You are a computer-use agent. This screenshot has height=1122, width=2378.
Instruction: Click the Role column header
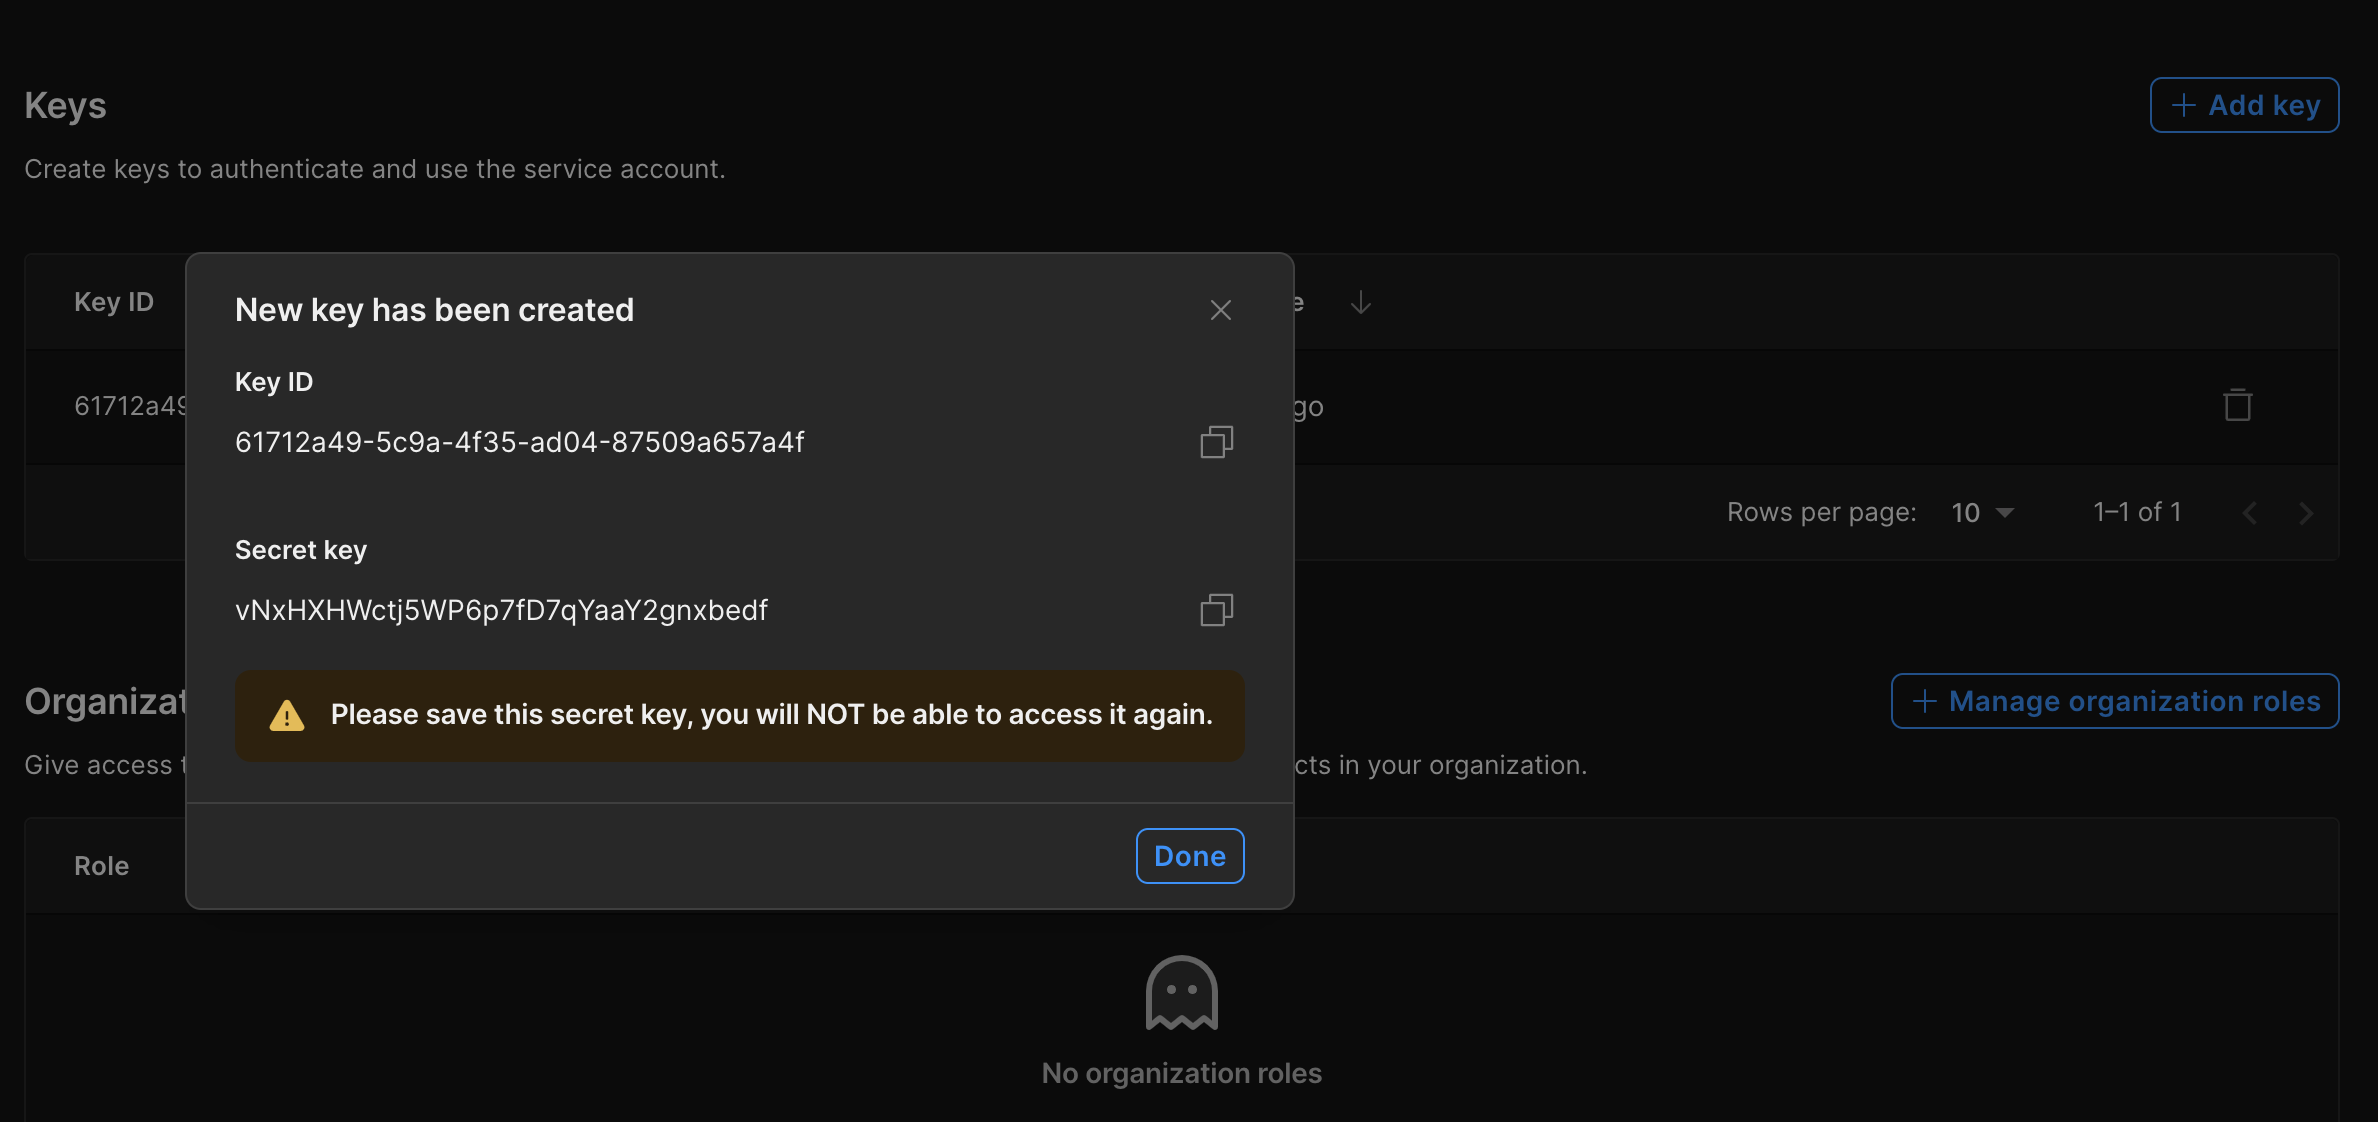pos(101,866)
